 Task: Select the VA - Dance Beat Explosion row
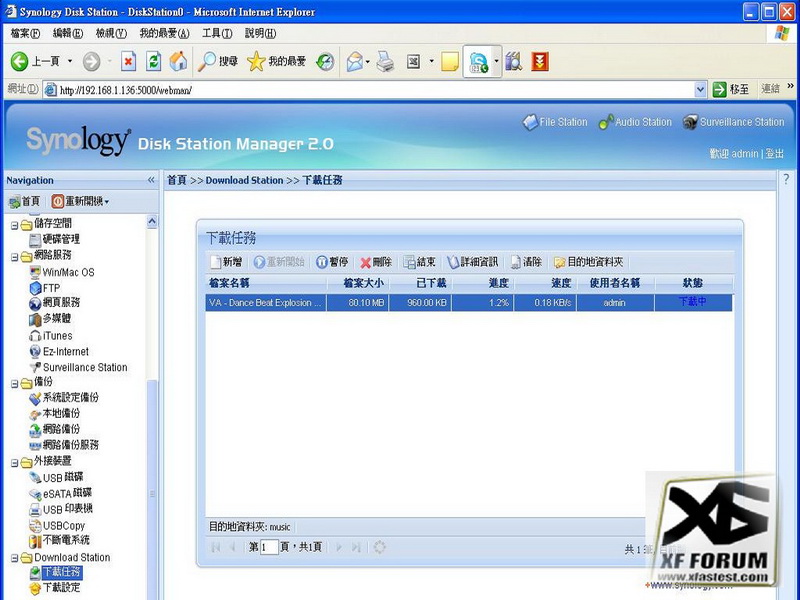coord(469,303)
